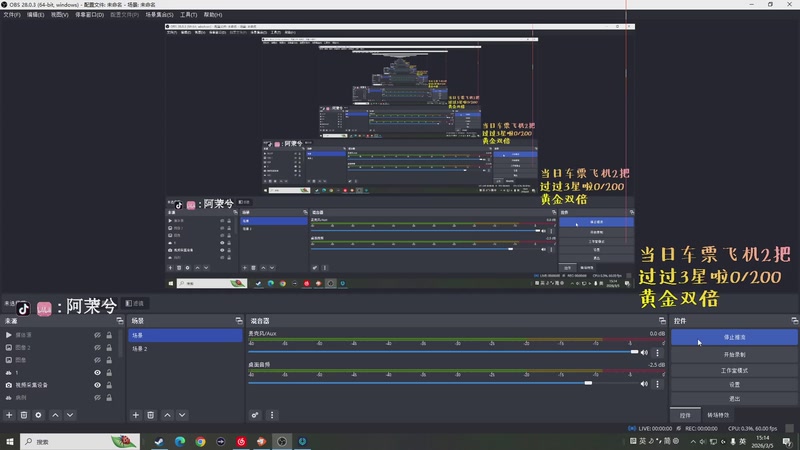Open the 桌面音频 channel three-dot options
Image resolution: width=800 pixels, height=450 pixels.
(657, 384)
